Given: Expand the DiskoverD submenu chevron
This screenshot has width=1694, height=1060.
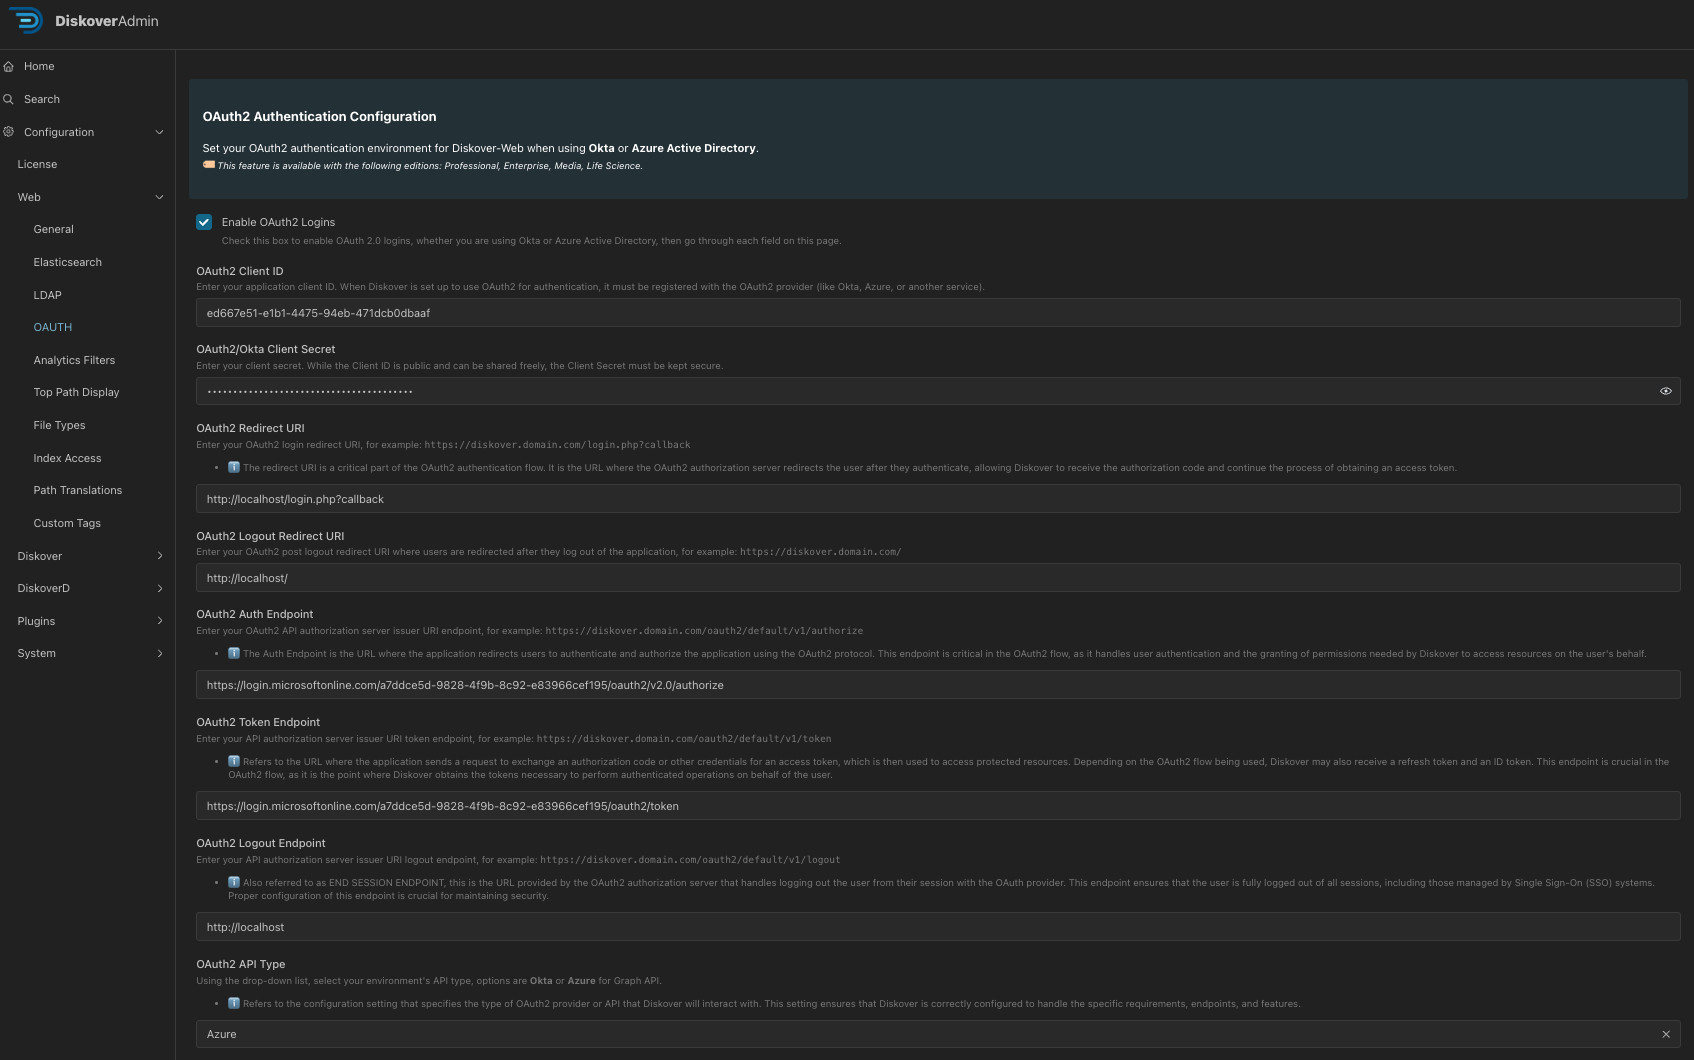Looking at the screenshot, I should (x=160, y=588).
